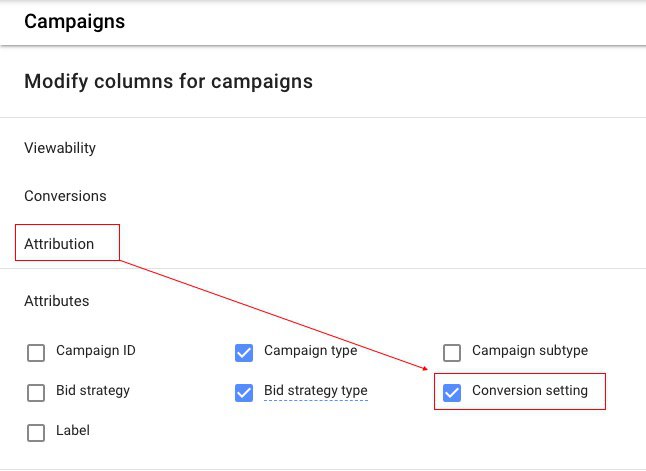This screenshot has height=471, width=646.
Task: Click the Campaign type label text
Action: pyautogui.click(x=310, y=351)
